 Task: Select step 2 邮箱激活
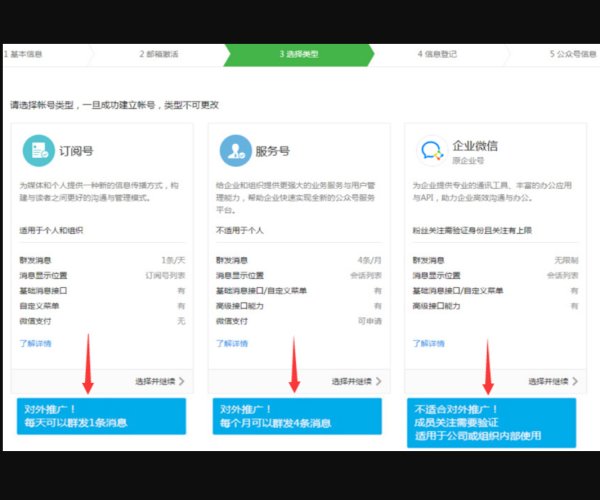pos(159,54)
